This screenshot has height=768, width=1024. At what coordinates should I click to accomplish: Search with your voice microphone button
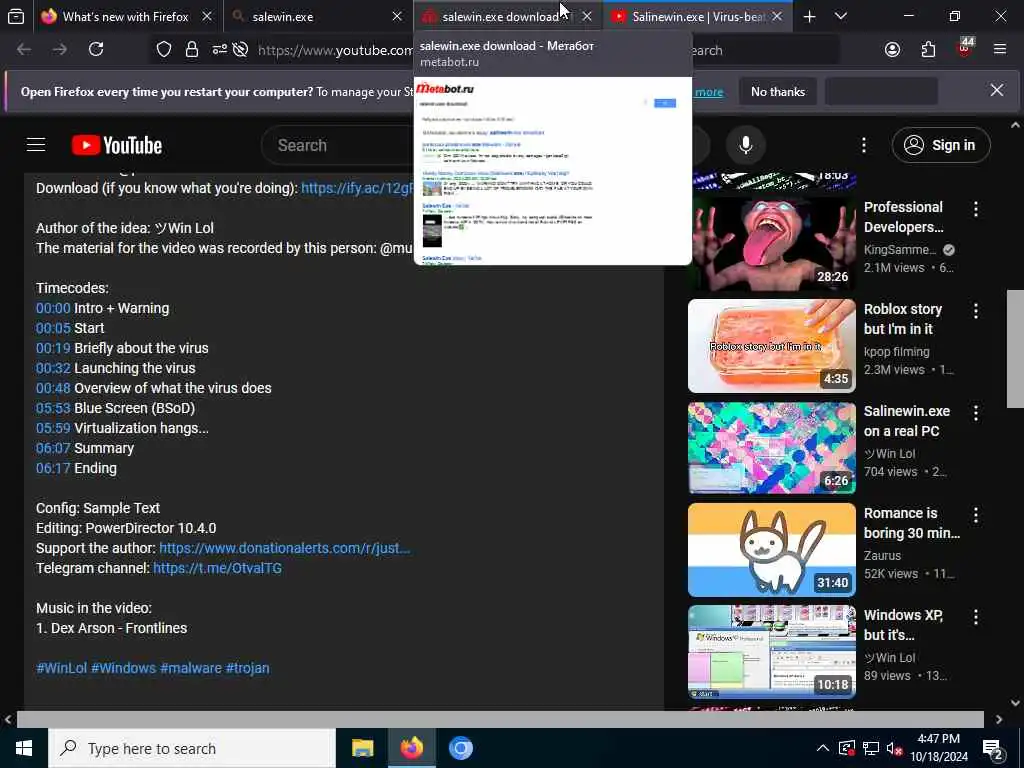click(745, 145)
